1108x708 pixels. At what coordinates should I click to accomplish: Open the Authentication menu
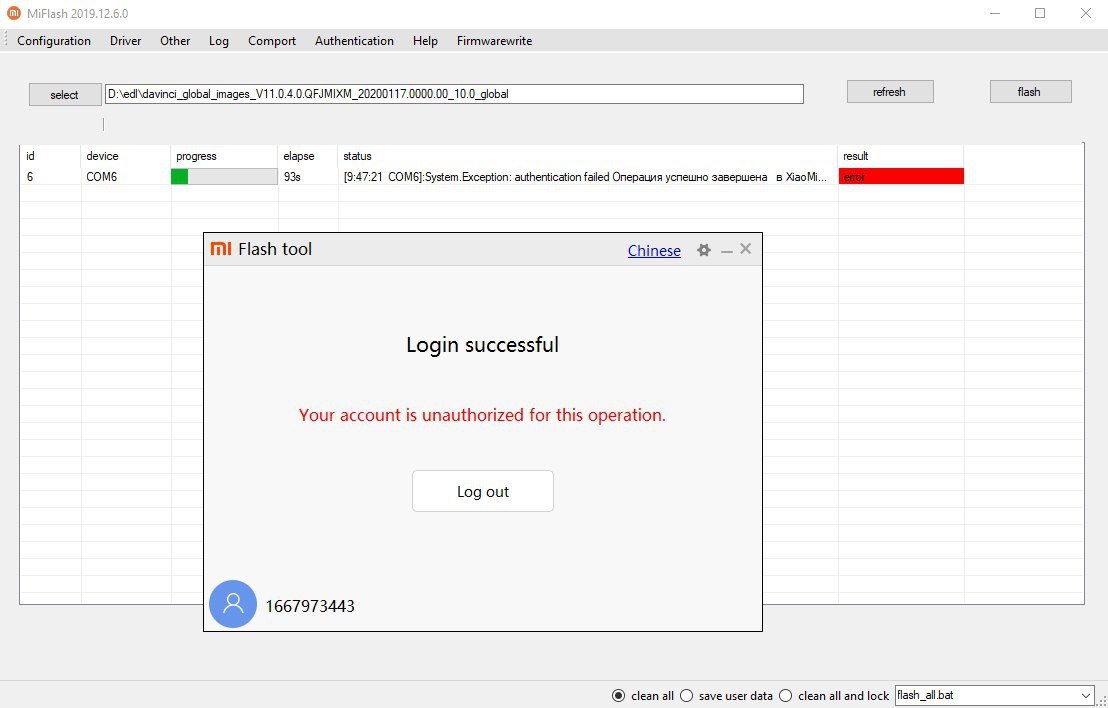(354, 41)
